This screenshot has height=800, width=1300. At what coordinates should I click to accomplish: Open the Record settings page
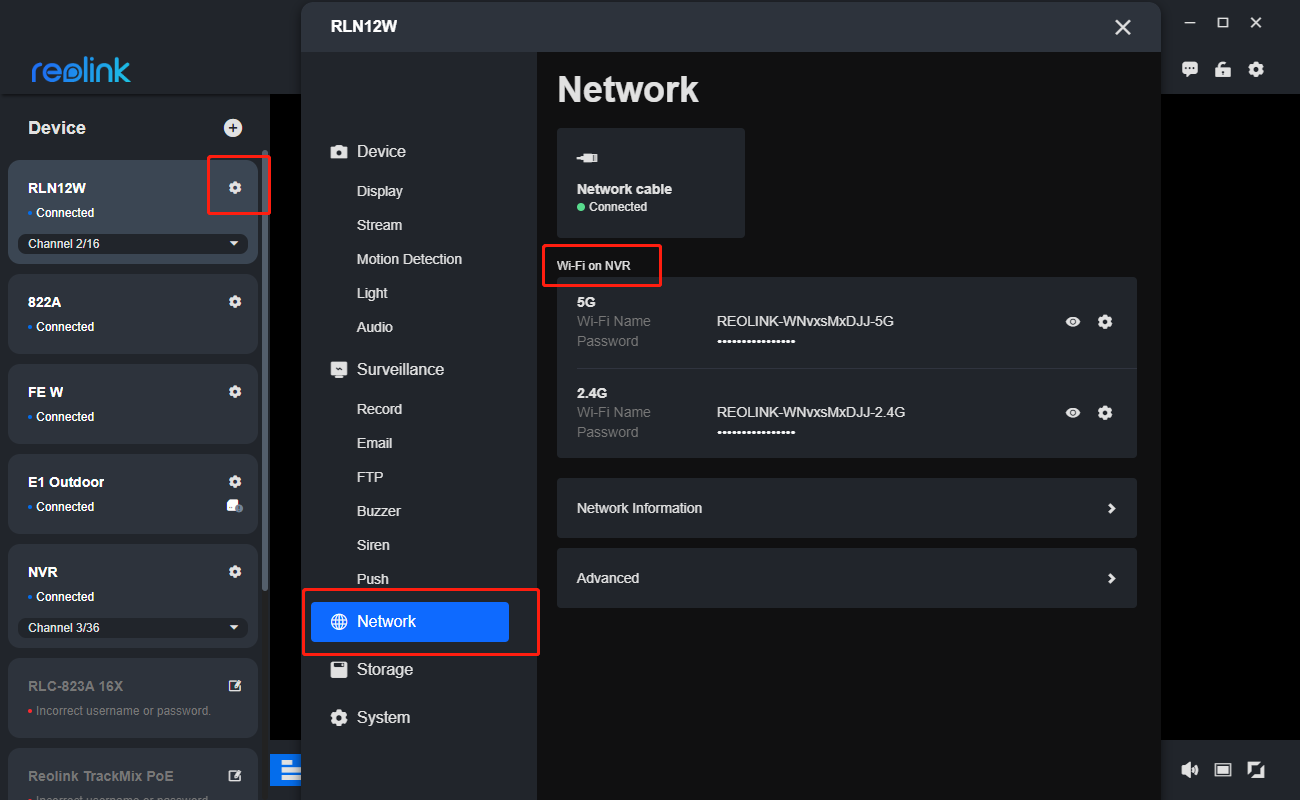click(x=379, y=409)
